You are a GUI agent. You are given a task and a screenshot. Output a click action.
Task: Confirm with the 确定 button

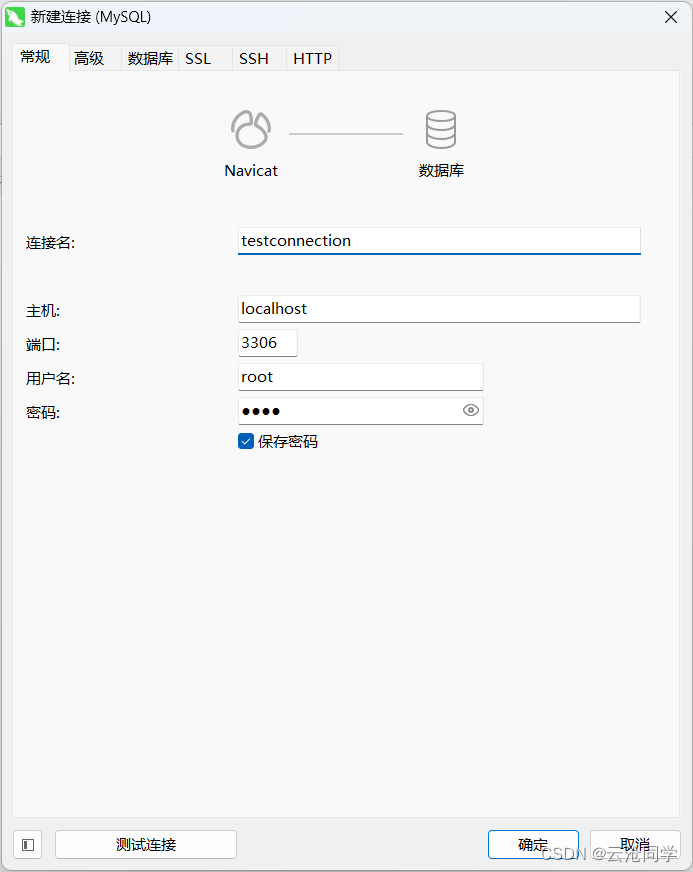coord(533,845)
